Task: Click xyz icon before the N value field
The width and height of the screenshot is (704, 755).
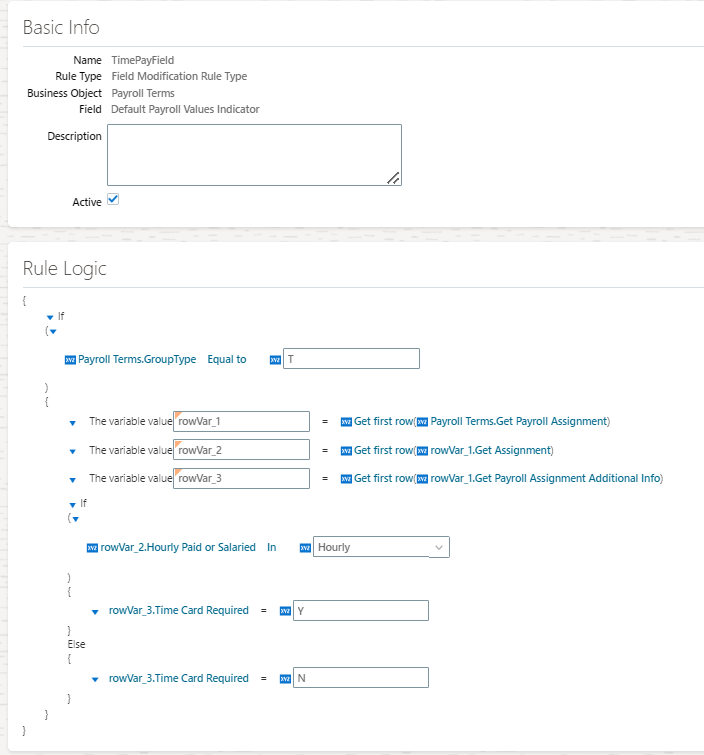Action: [x=286, y=679]
